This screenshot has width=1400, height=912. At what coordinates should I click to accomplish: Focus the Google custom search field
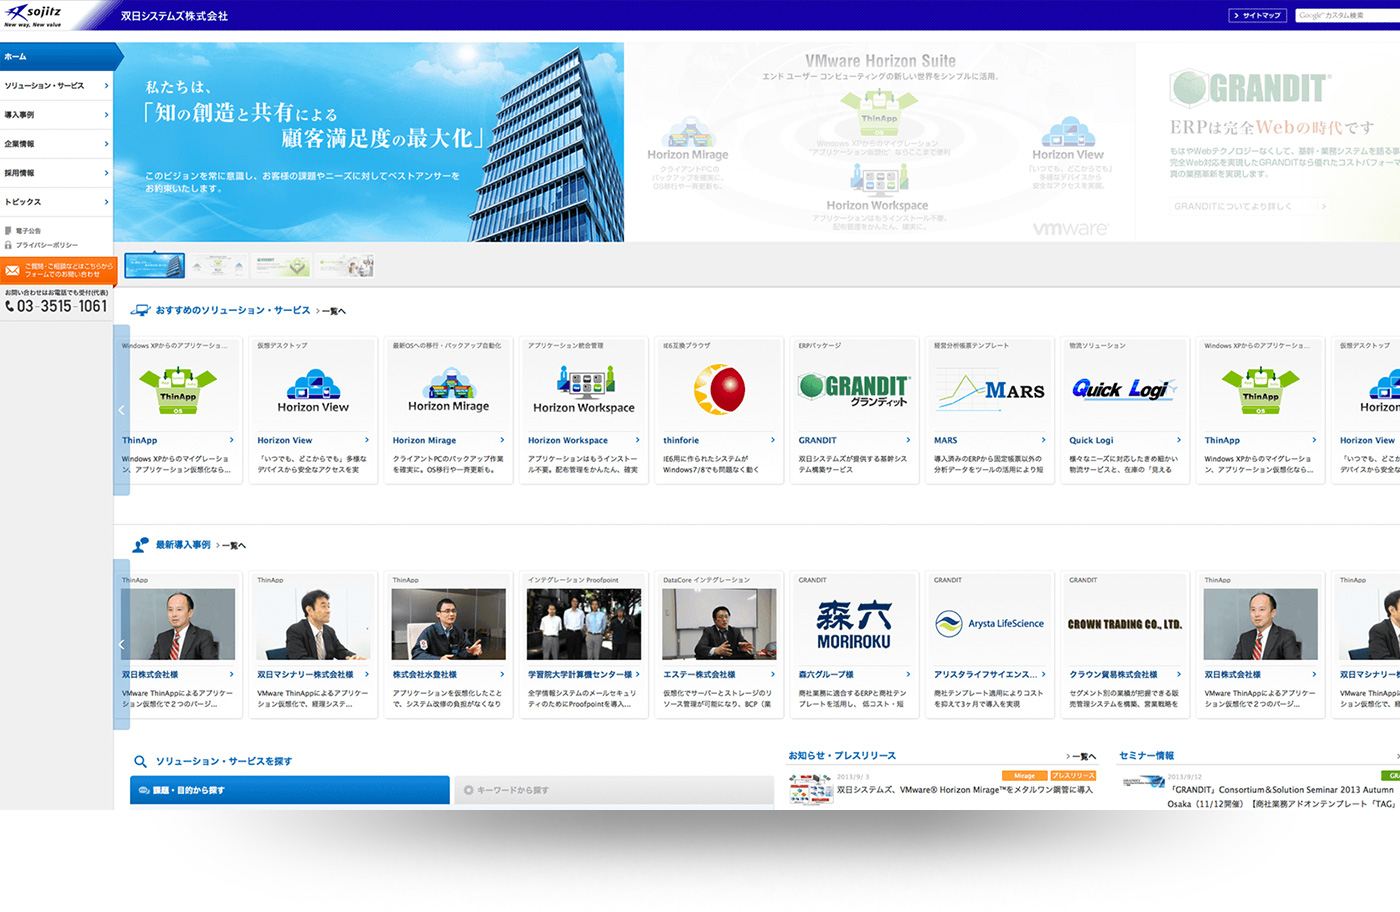1347,15
